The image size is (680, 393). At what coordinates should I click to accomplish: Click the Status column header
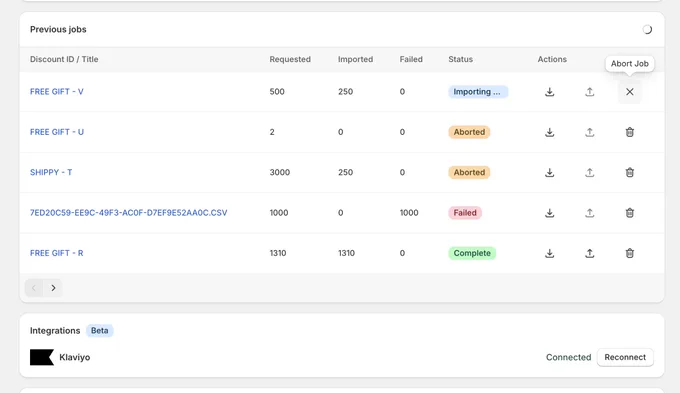tap(461, 59)
